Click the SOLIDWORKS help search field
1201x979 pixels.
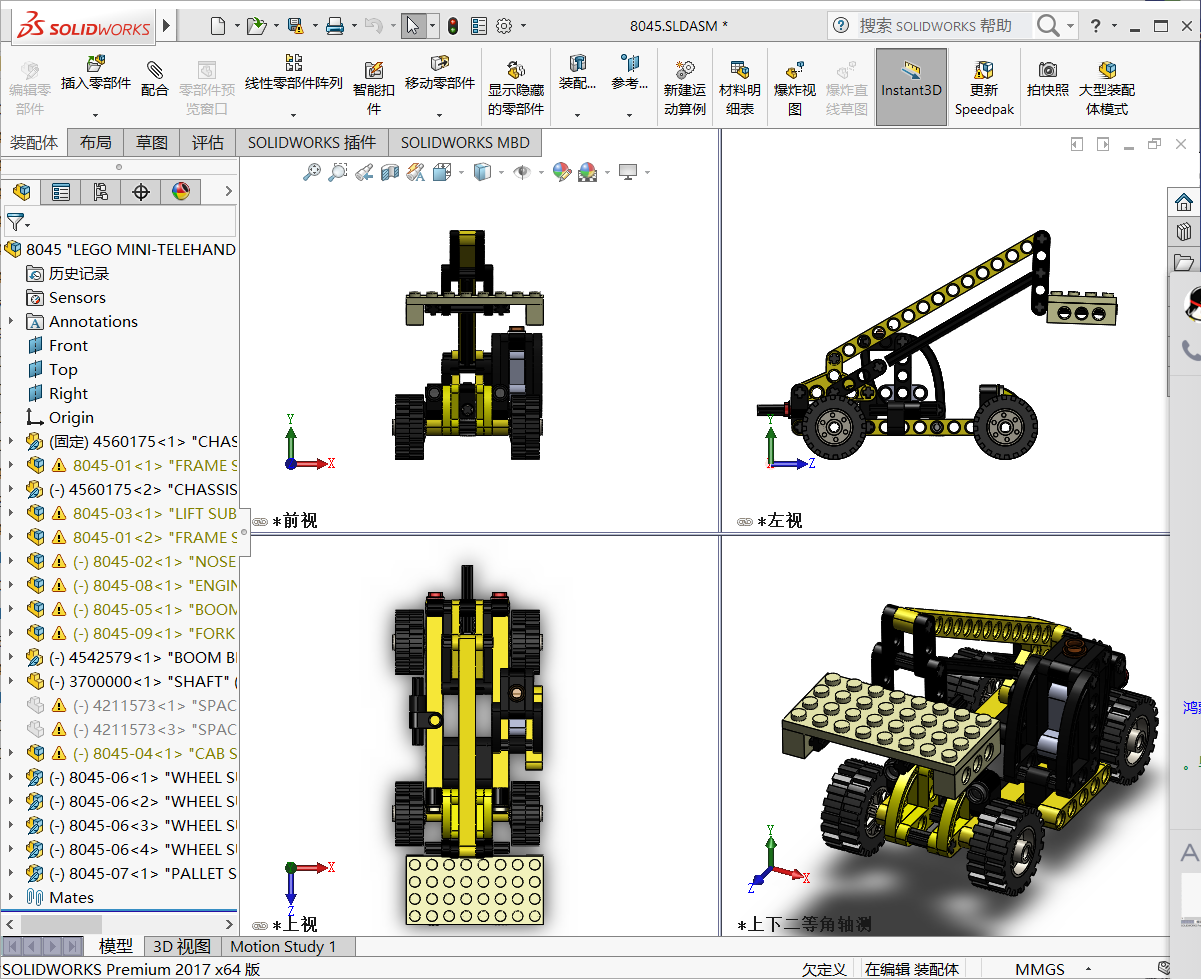[943, 26]
